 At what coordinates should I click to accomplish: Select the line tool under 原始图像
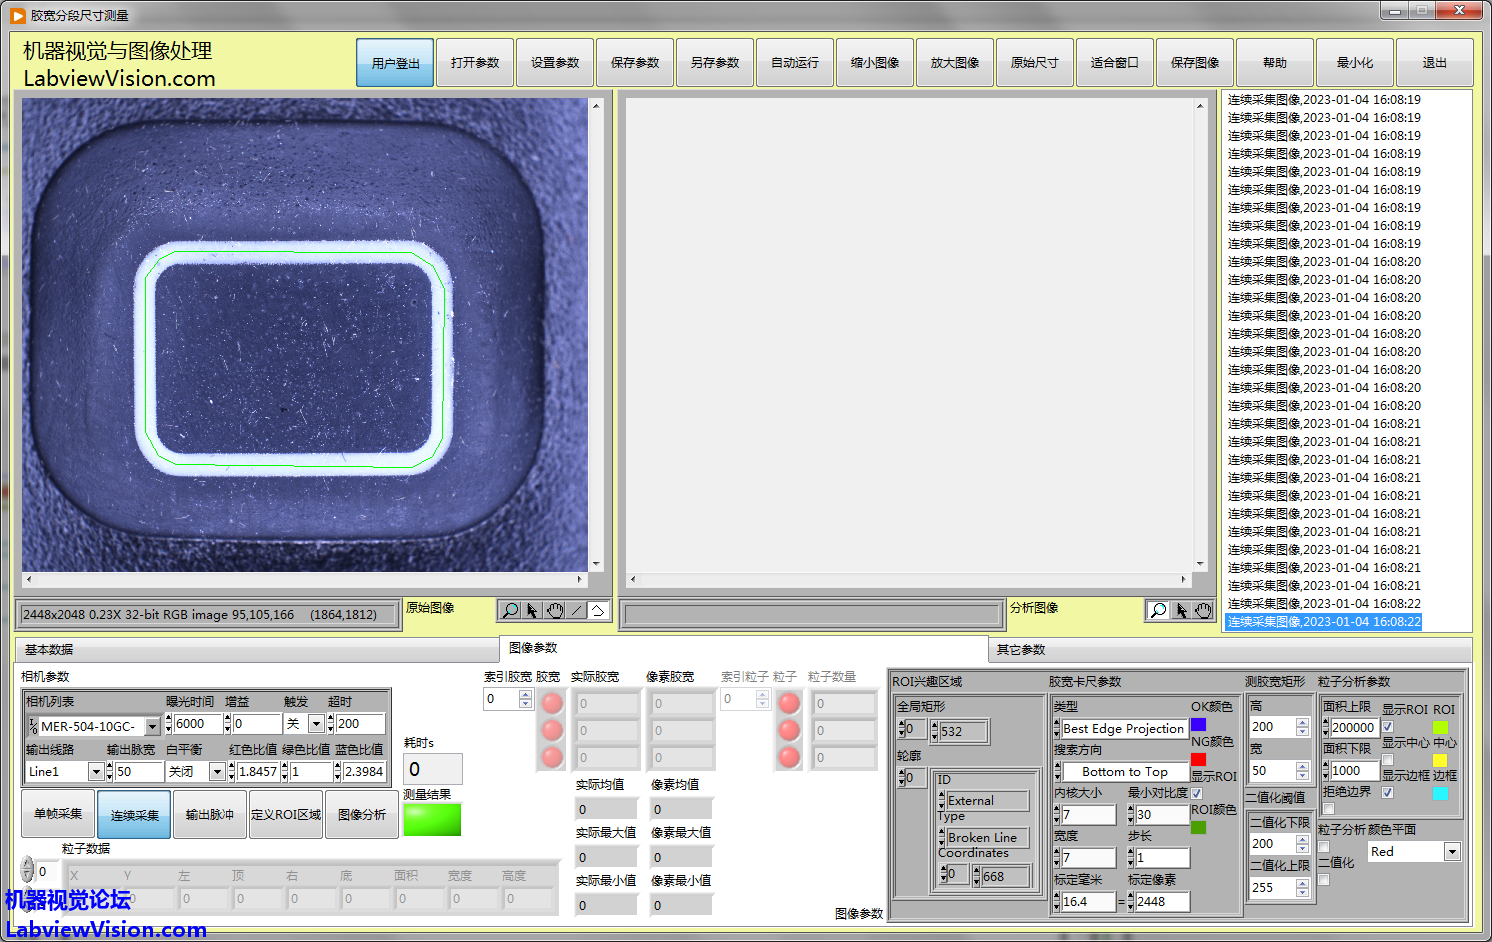tap(576, 610)
